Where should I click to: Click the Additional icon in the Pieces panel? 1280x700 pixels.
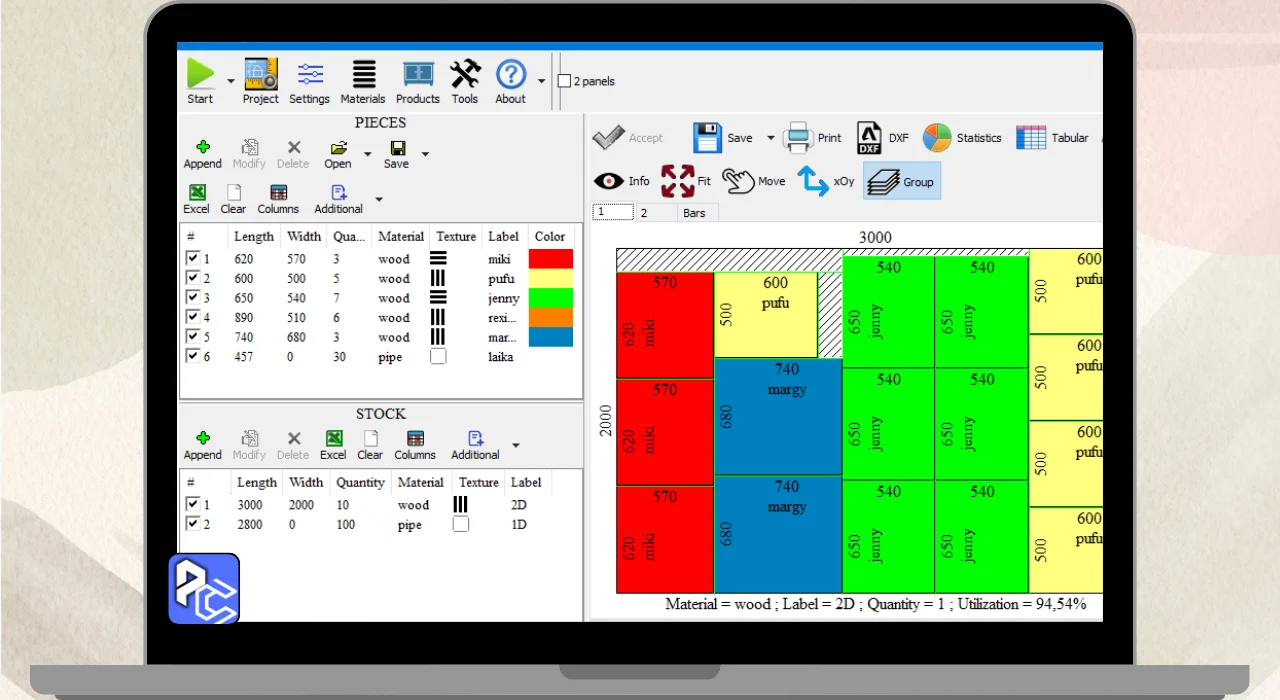338,192
